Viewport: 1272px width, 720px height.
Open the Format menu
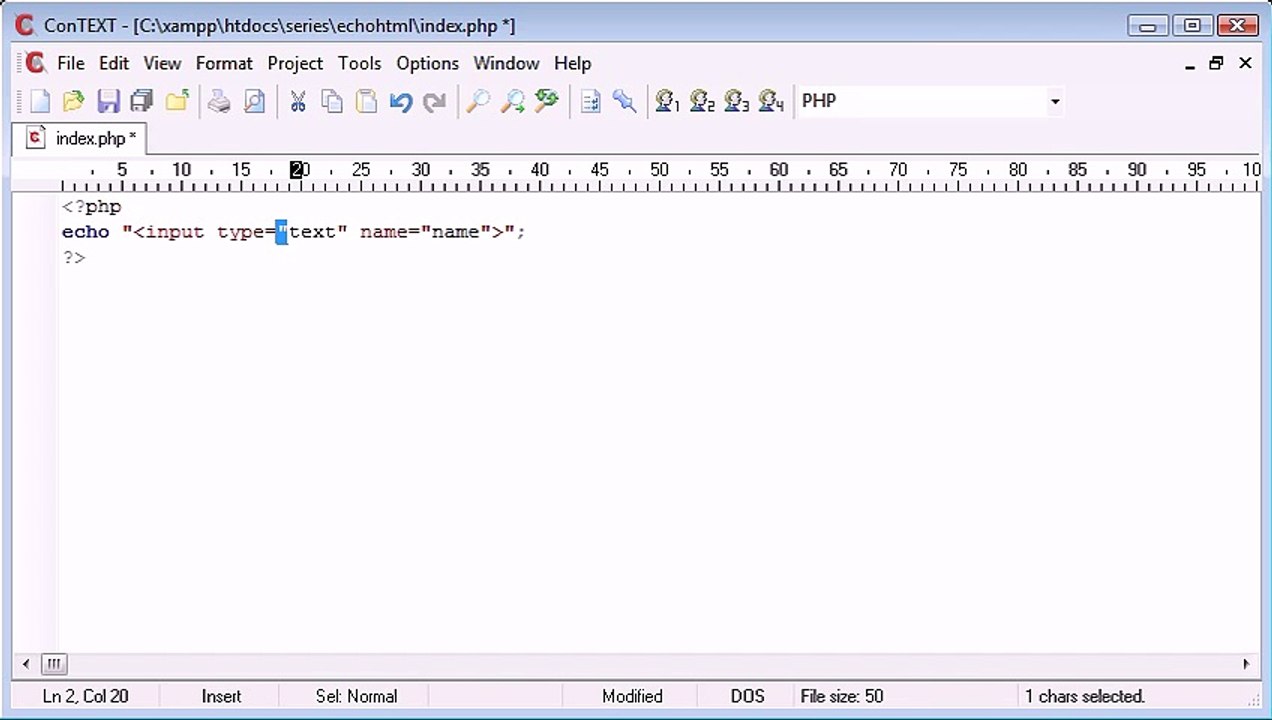(x=224, y=63)
